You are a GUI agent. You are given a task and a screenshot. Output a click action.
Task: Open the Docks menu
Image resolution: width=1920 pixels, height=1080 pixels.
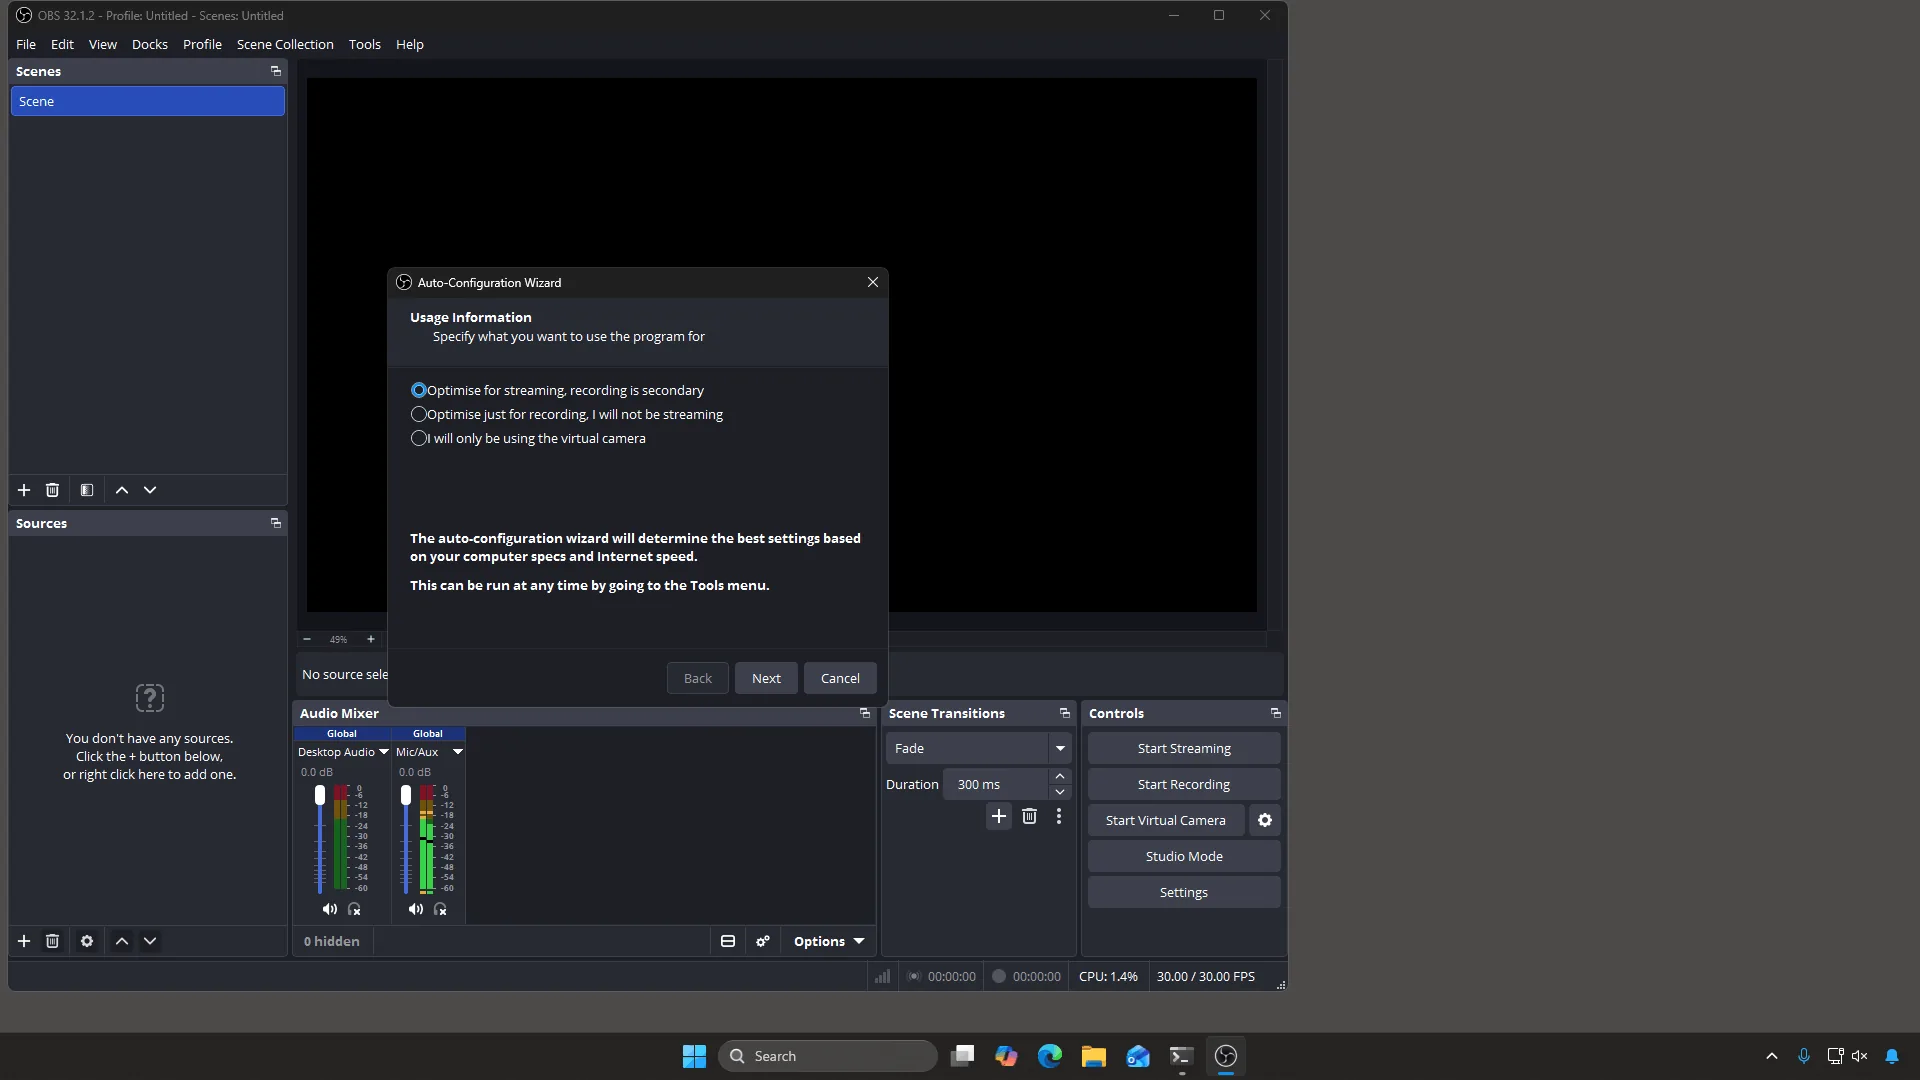(150, 44)
